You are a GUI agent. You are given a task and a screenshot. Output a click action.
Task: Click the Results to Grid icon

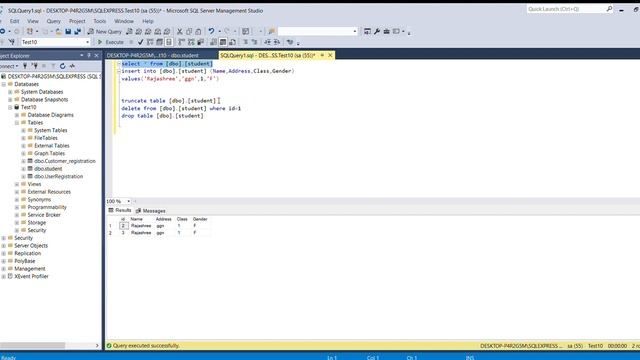click(x=223, y=42)
